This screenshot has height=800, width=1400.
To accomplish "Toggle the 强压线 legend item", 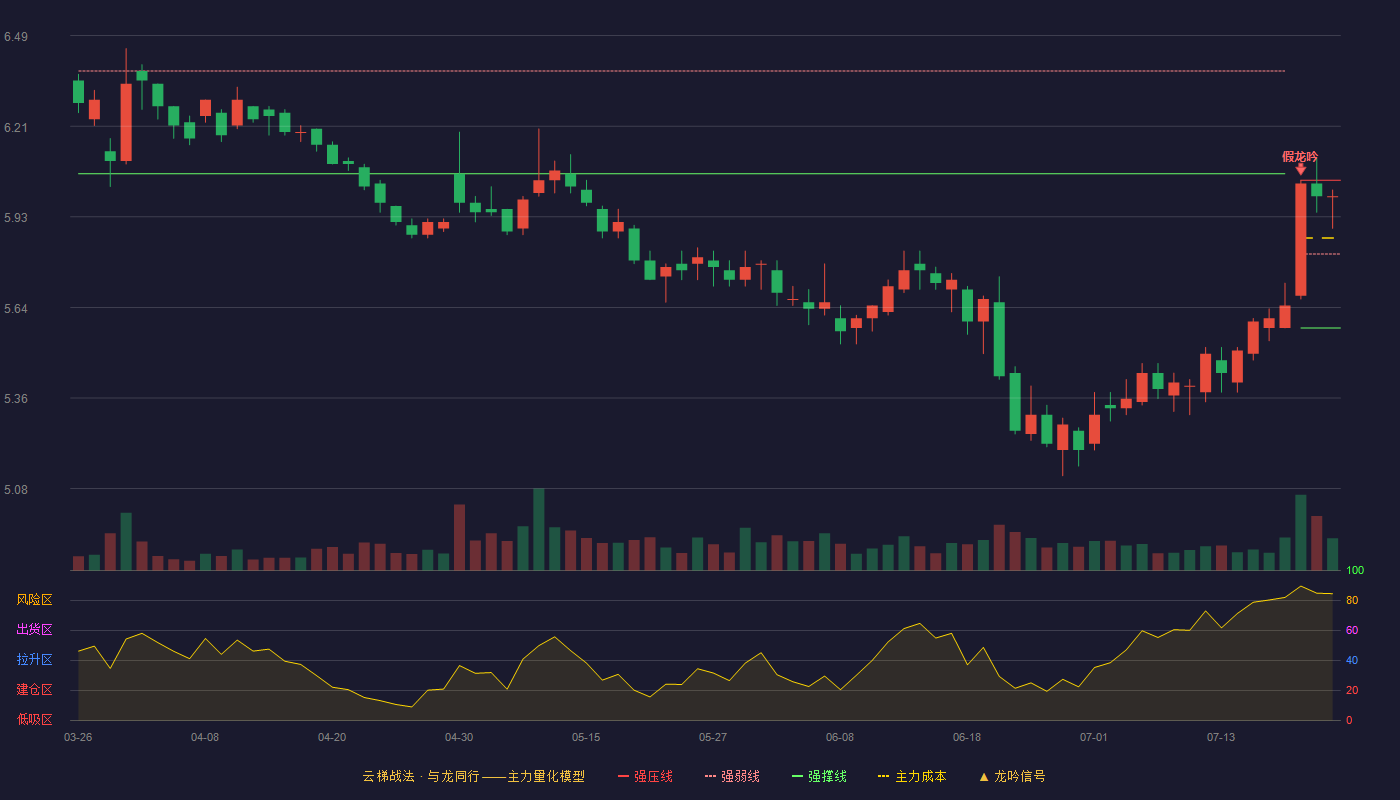I will (x=645, y=776).
